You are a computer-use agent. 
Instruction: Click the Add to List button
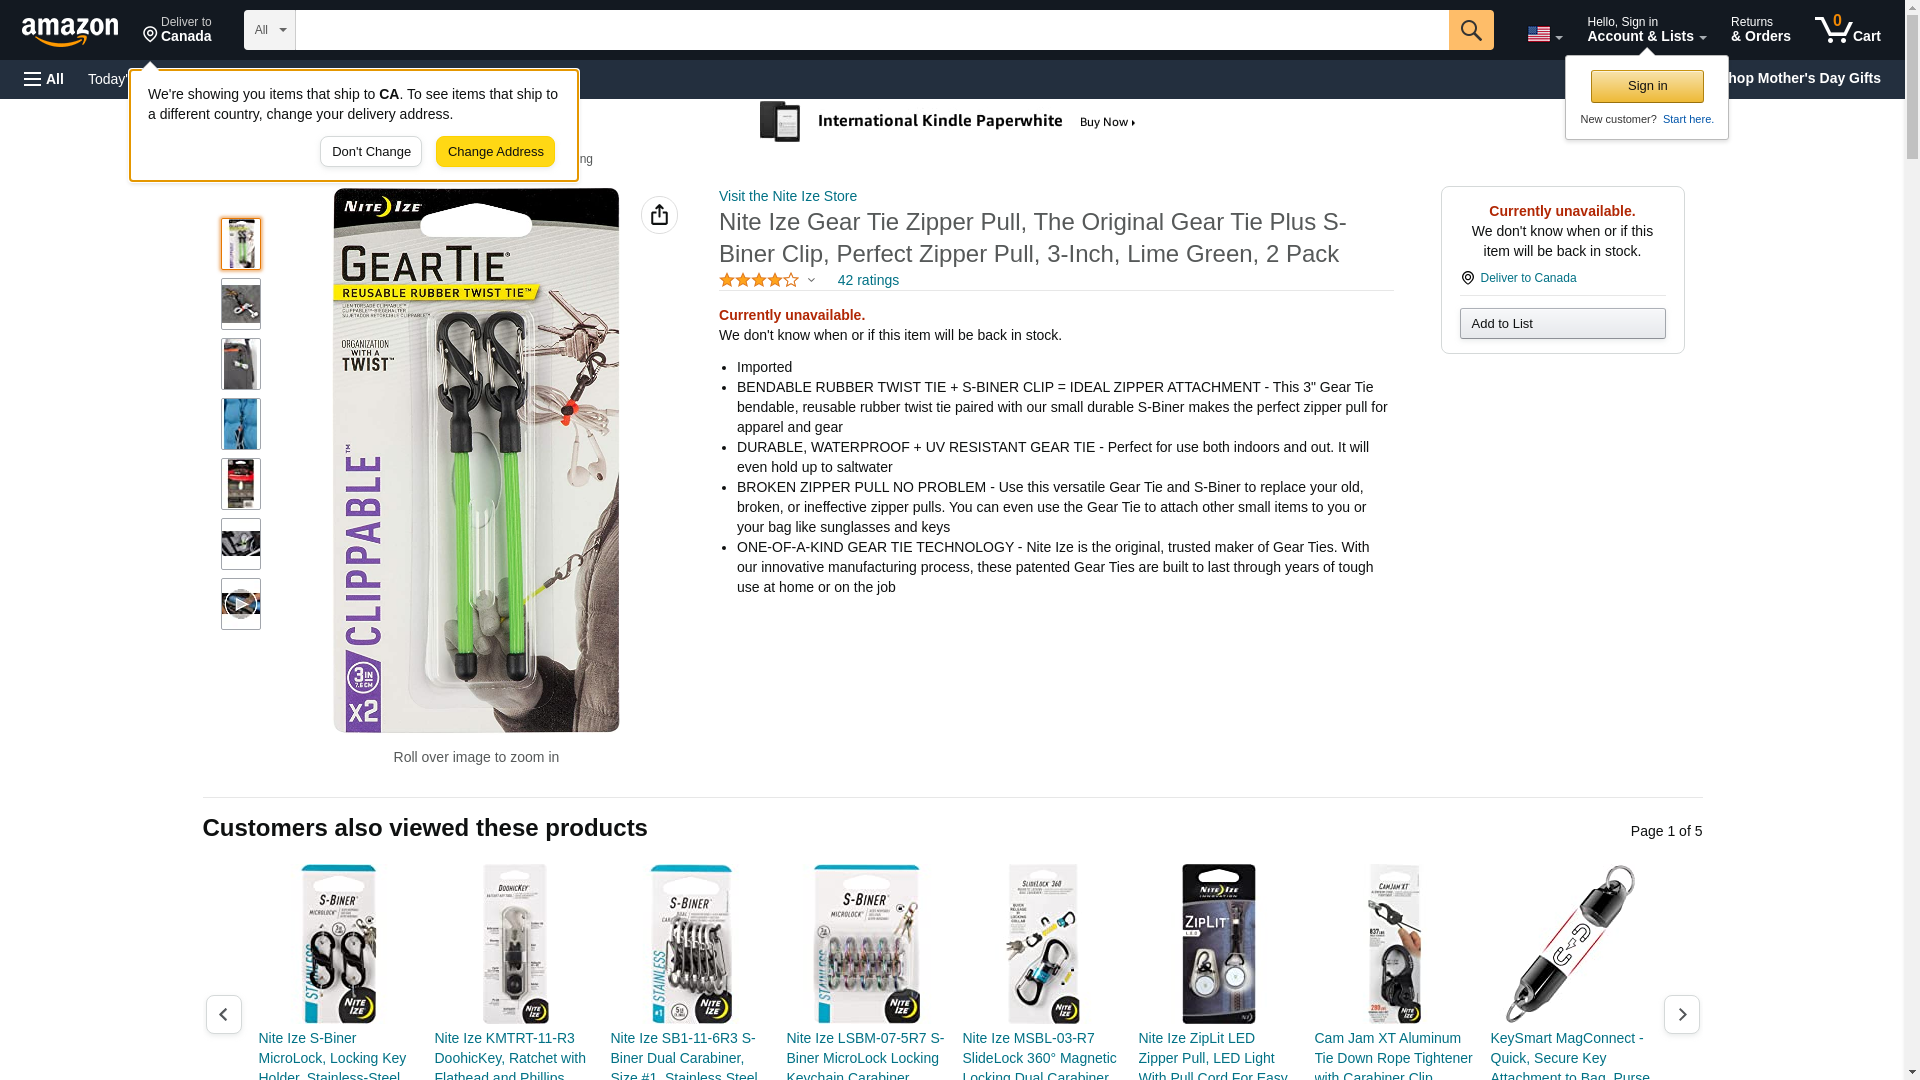1562,323
